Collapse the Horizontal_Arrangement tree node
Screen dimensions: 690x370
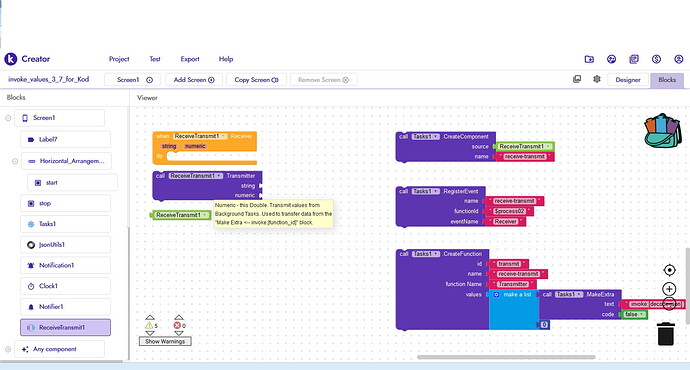point(15,161)
